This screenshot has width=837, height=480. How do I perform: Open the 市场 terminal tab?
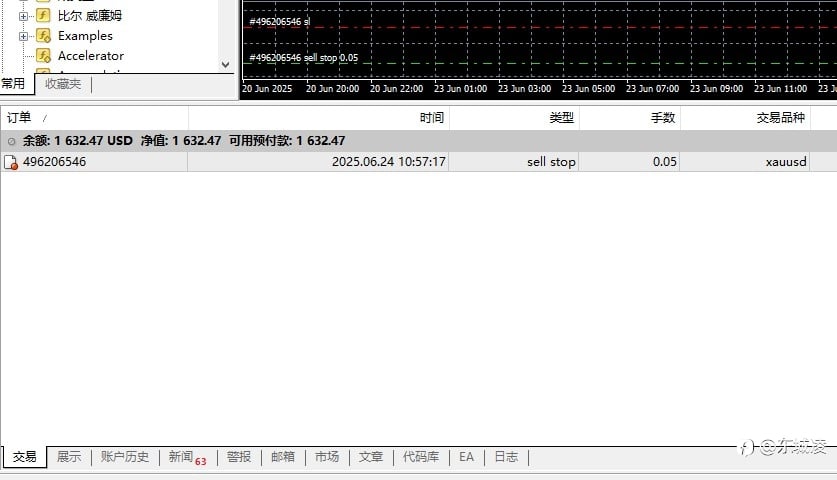[327, 457]
